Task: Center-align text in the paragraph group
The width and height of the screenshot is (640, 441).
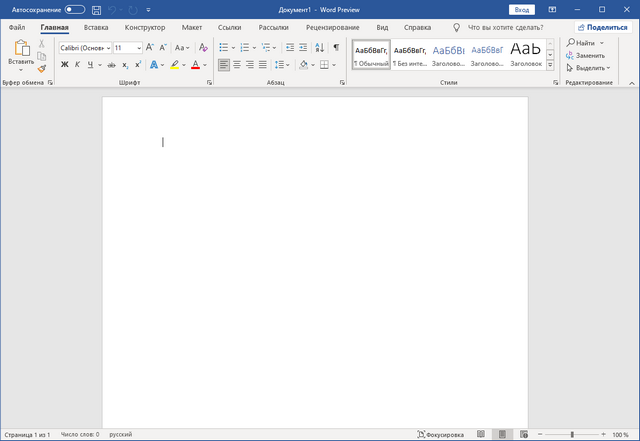Action: coord(237,65)
